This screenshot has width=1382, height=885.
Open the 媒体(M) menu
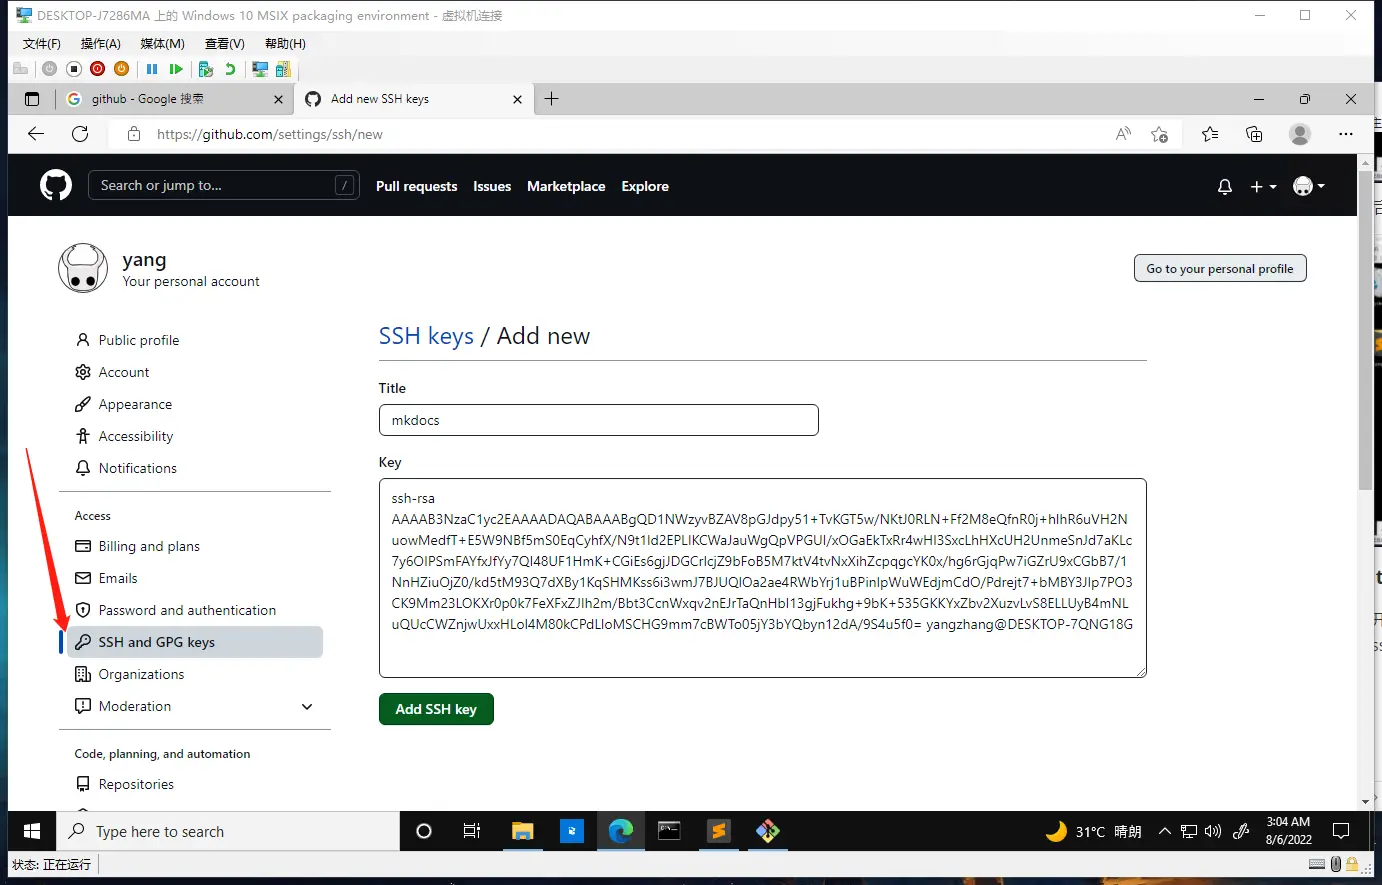(162, 44)
